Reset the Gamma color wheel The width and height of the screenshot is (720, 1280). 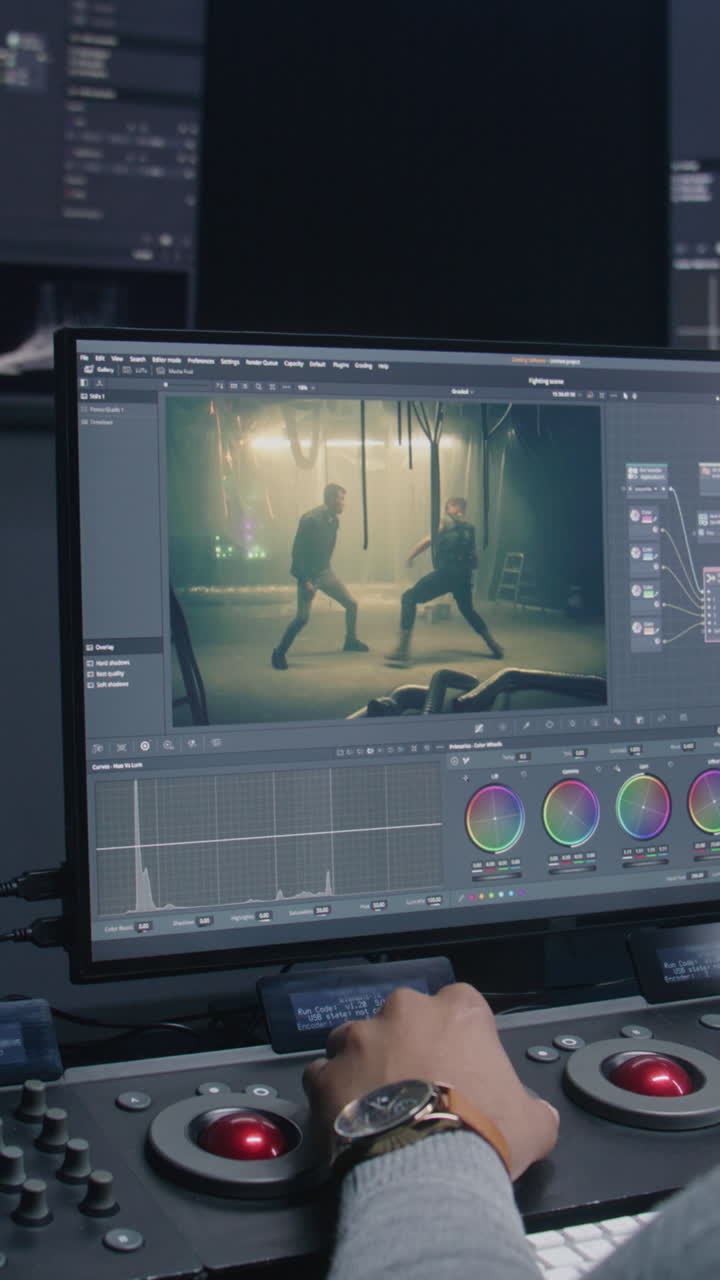click(x=598, y=769)
